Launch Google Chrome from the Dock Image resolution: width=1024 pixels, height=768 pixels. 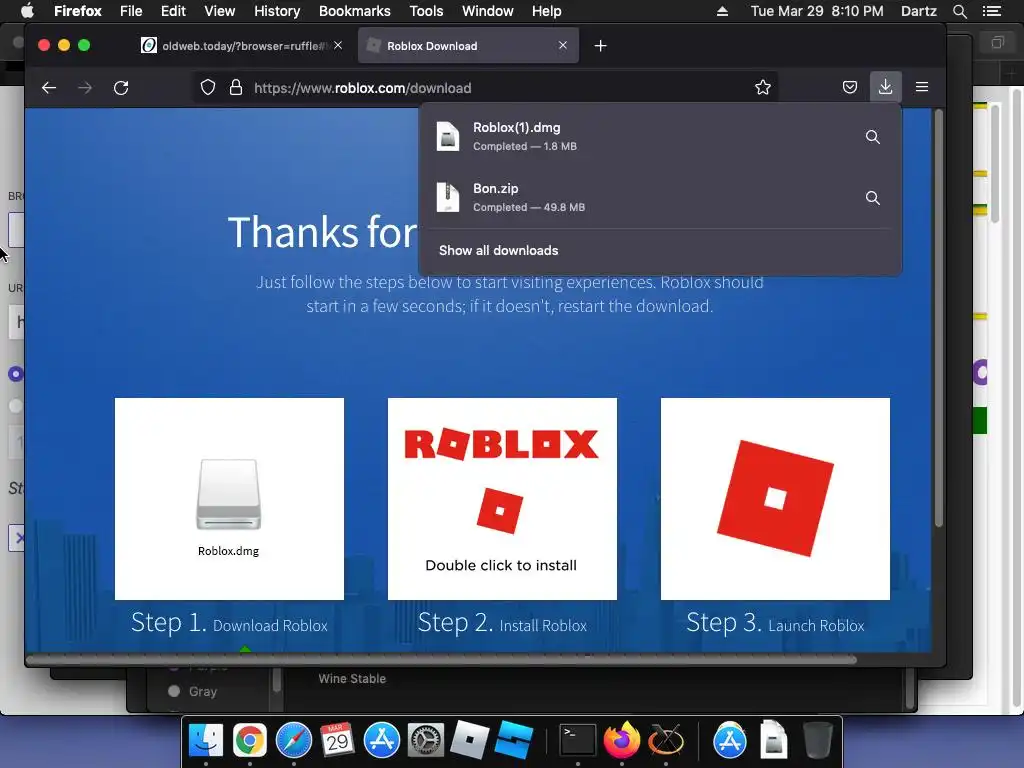coord(249,740)
